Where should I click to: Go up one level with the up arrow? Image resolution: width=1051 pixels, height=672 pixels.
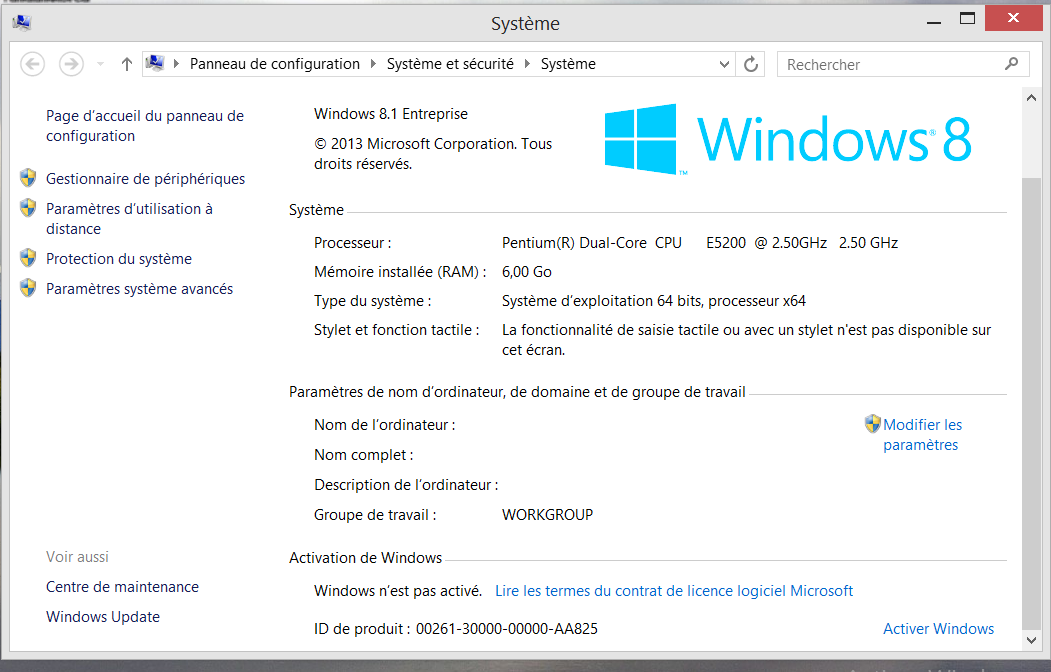[127, 64]
